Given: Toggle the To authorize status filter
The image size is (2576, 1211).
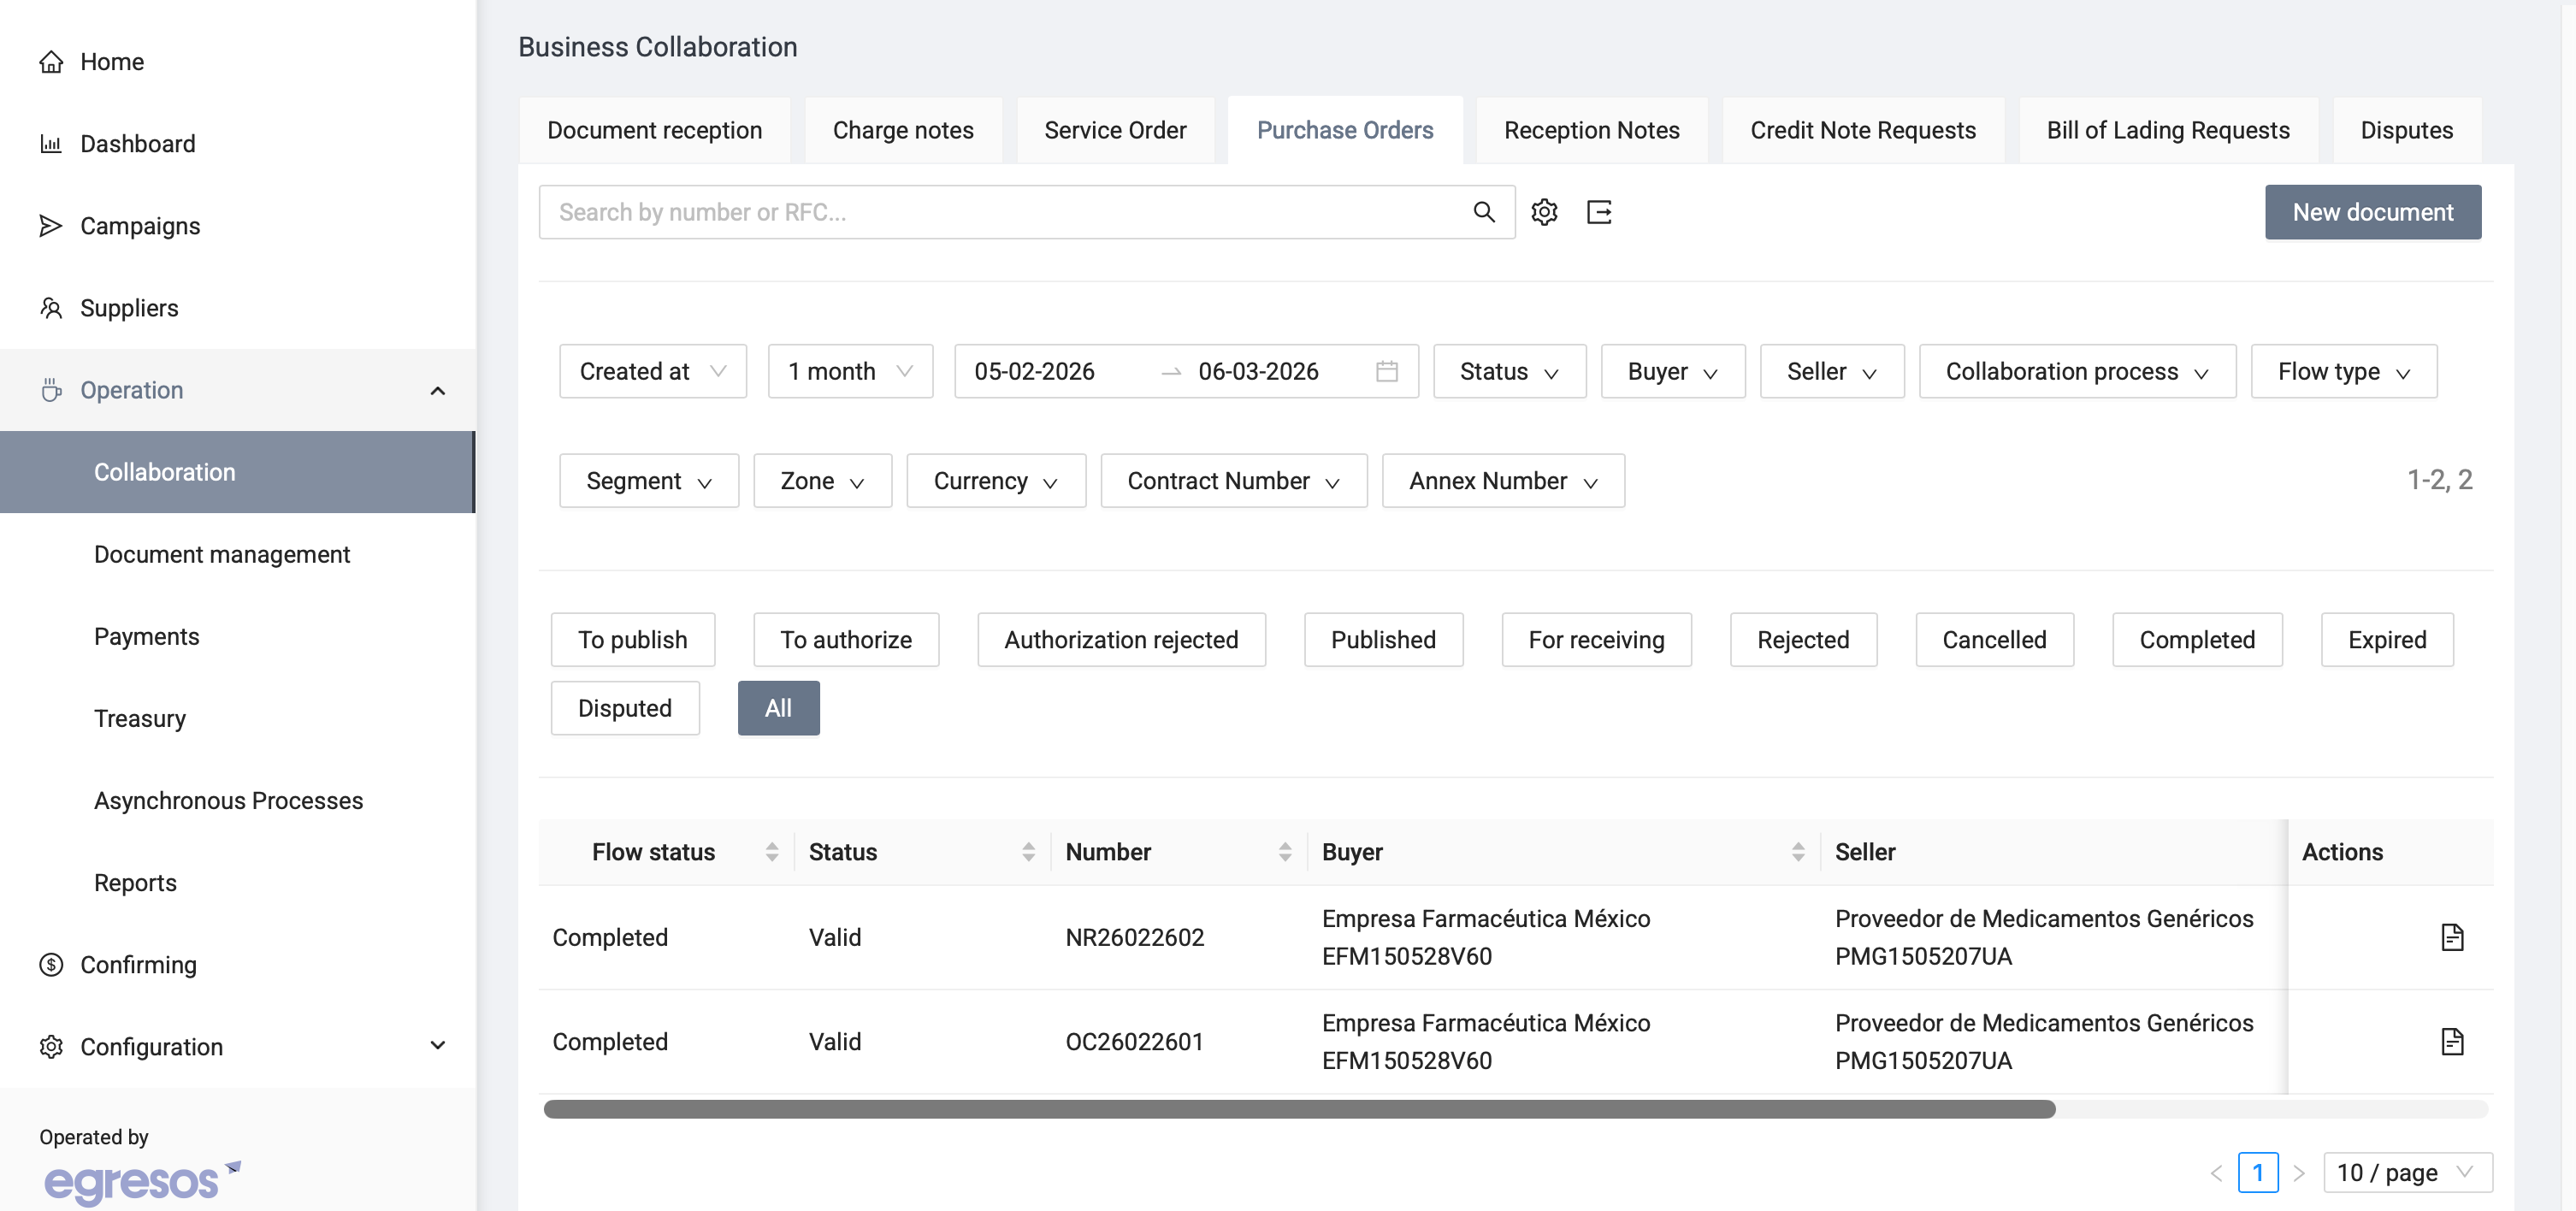Looking at the screenshot, I should click(x=845, y=640).
